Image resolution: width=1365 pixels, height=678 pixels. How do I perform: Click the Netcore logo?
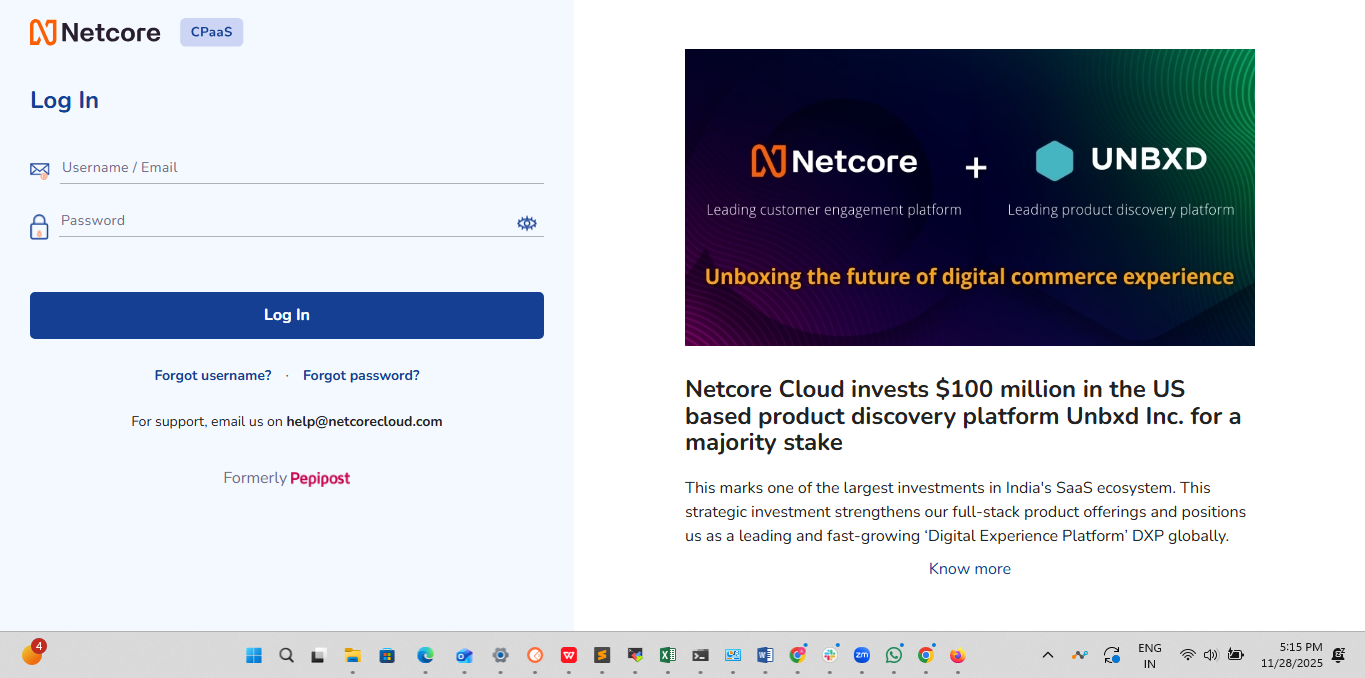pyautogui.click(x=95, y=32)
